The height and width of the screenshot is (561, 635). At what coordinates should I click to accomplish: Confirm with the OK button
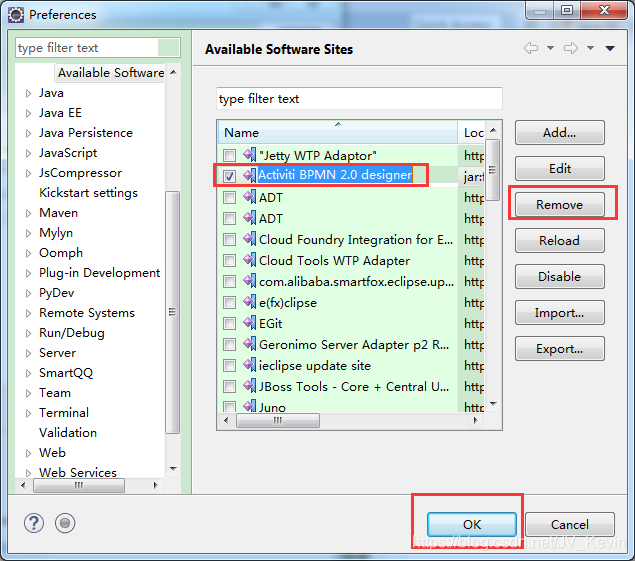tap(472, 525)
